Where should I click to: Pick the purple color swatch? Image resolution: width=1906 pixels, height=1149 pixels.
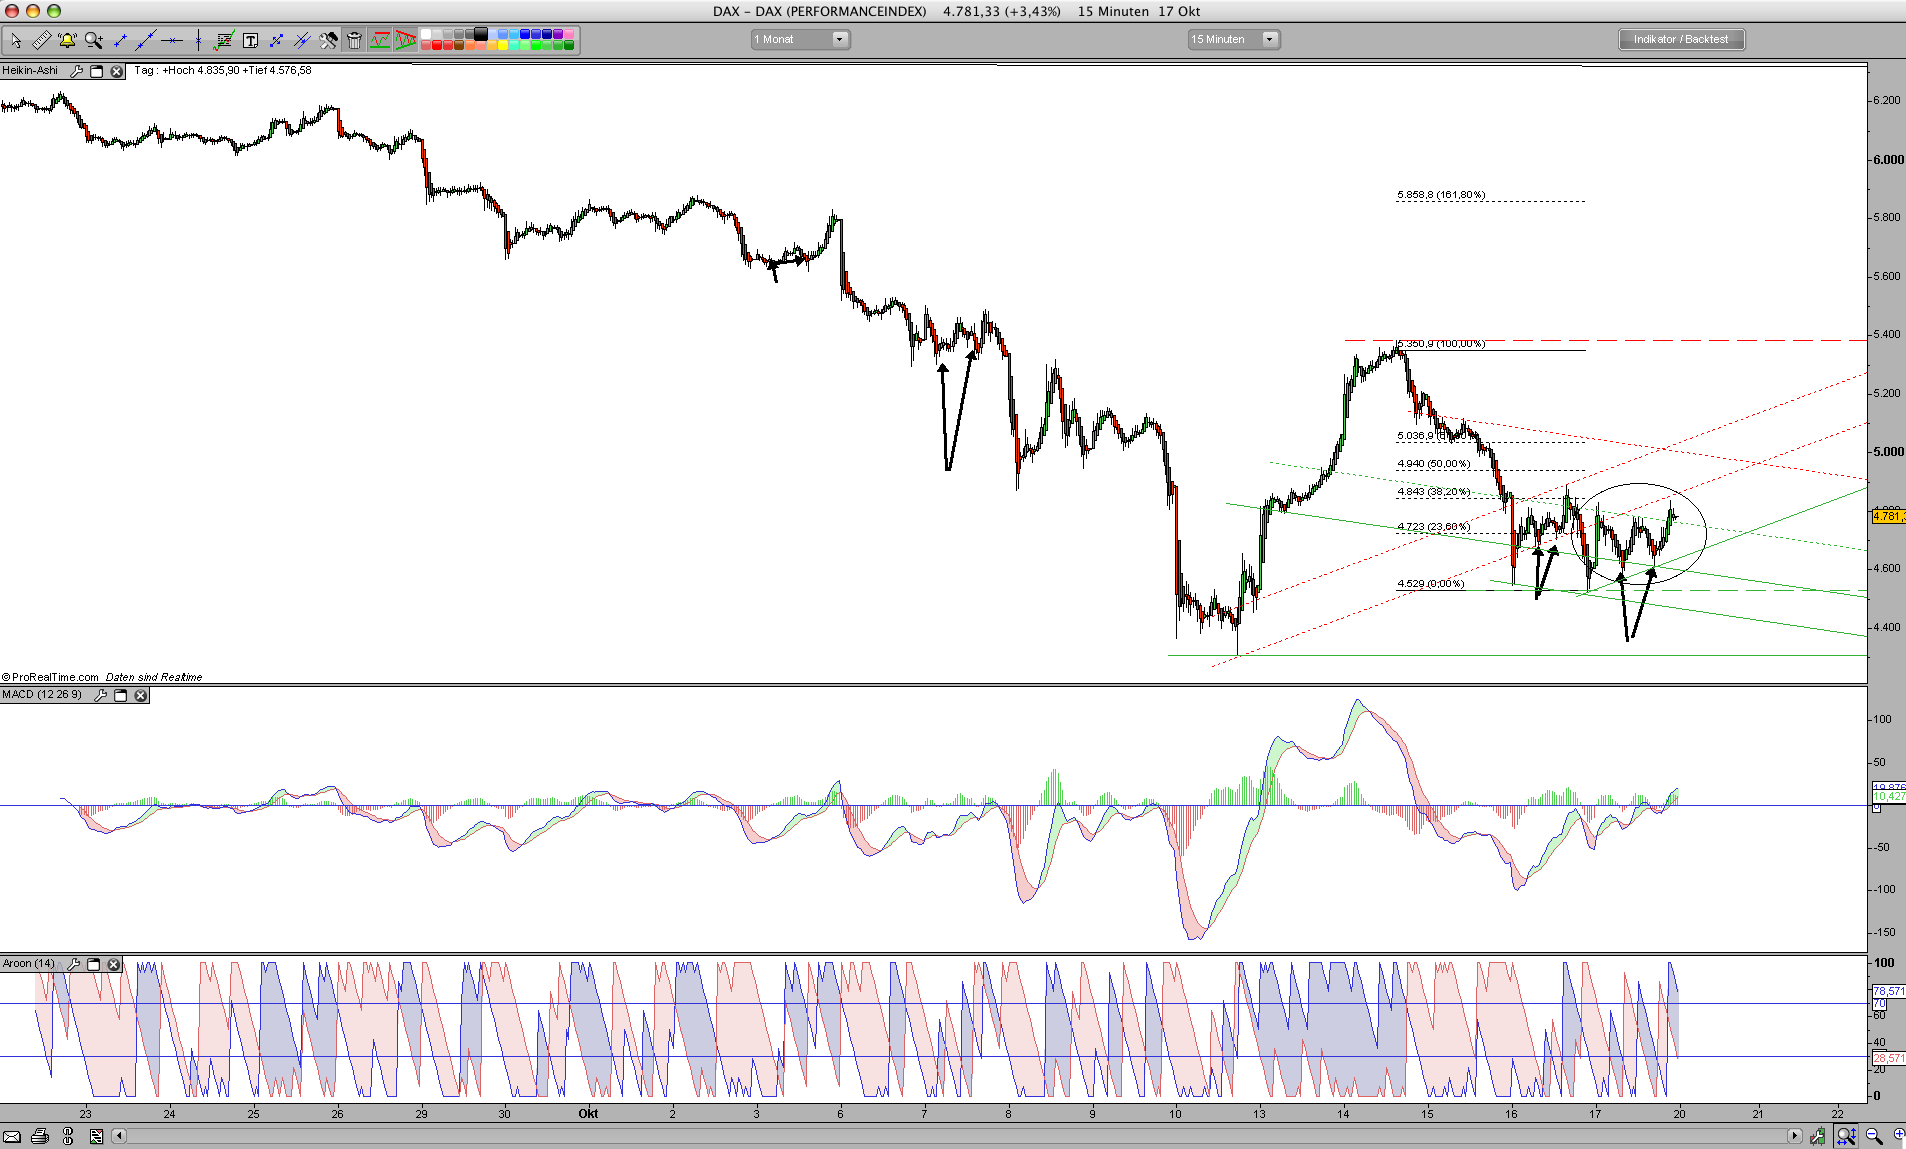coord(558,34)
